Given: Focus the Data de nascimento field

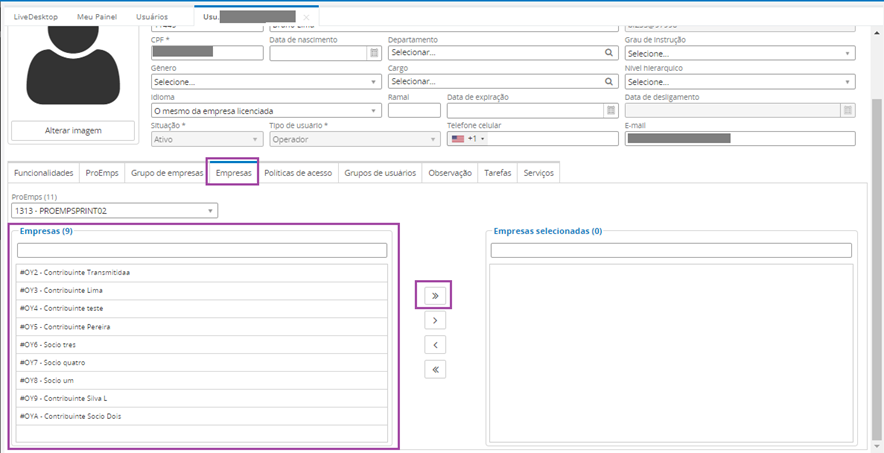Looking at the screenshot, I should (319, 53).
